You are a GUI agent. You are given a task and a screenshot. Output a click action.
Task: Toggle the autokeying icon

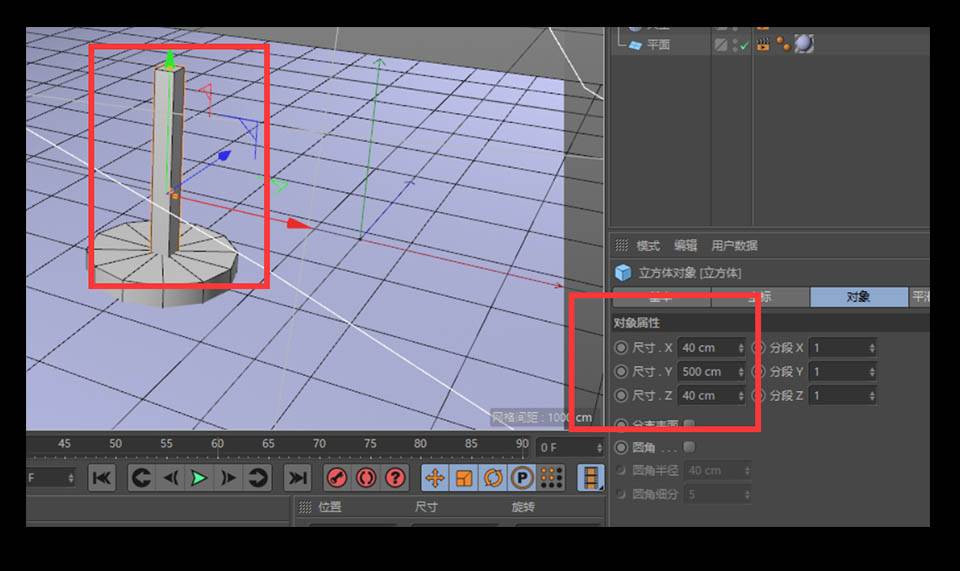(x=366, y=478)
